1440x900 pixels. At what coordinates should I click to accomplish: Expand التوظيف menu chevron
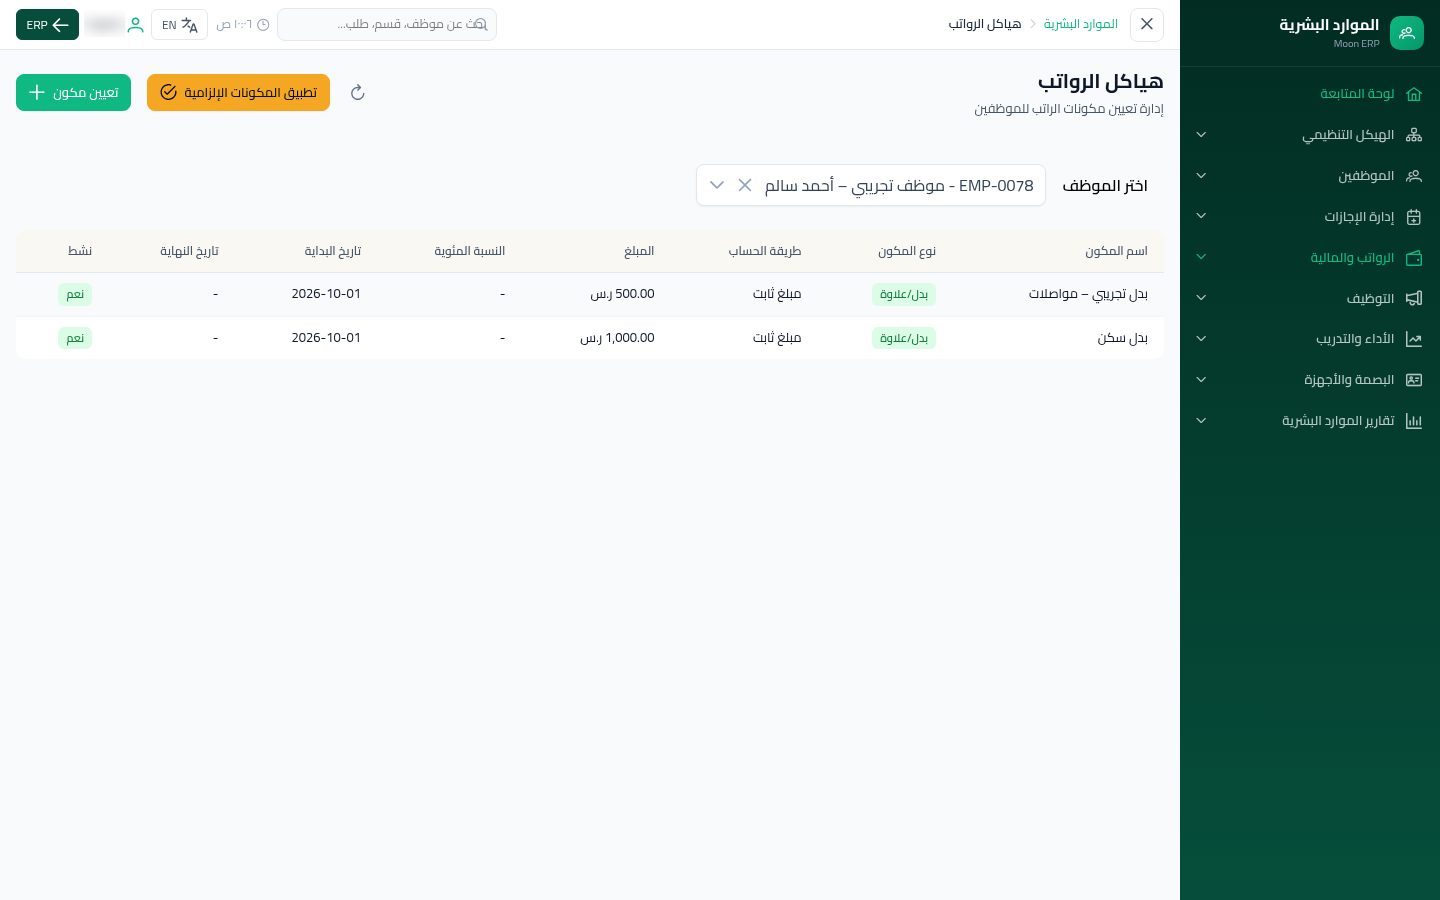[1201, 298]
